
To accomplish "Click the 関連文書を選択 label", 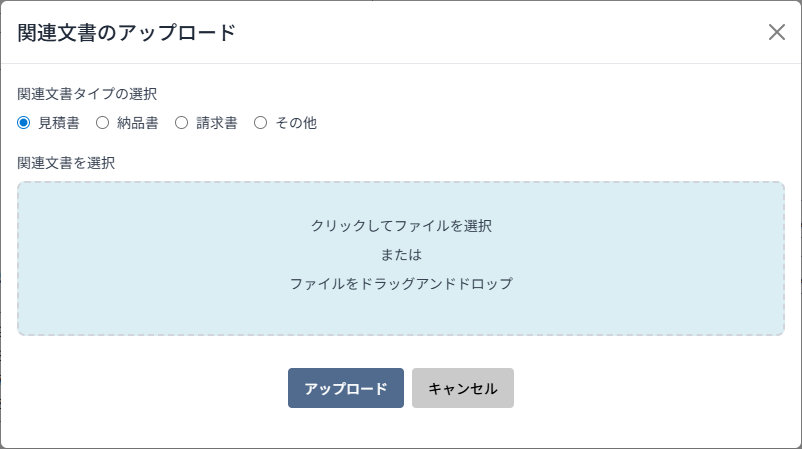I will (x=66, y=162).
